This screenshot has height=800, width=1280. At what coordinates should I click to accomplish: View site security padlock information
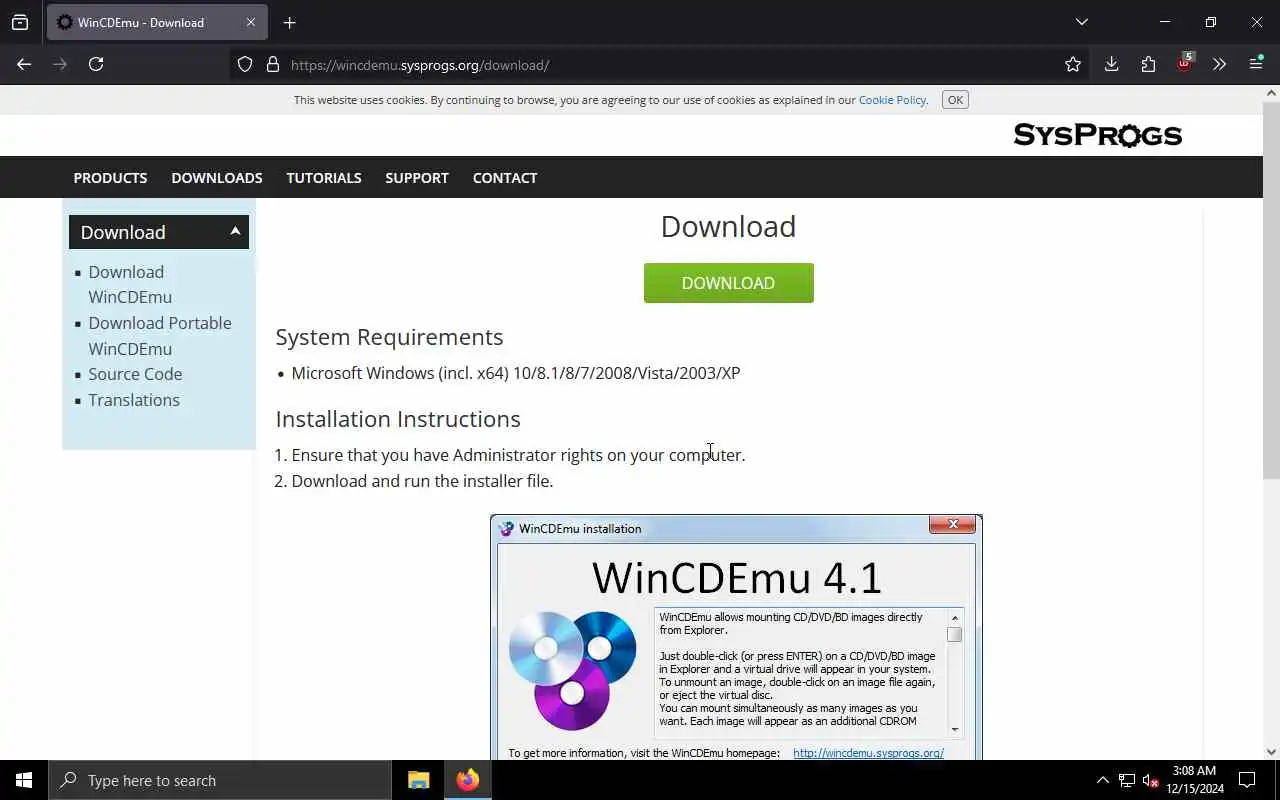(272, 64)
